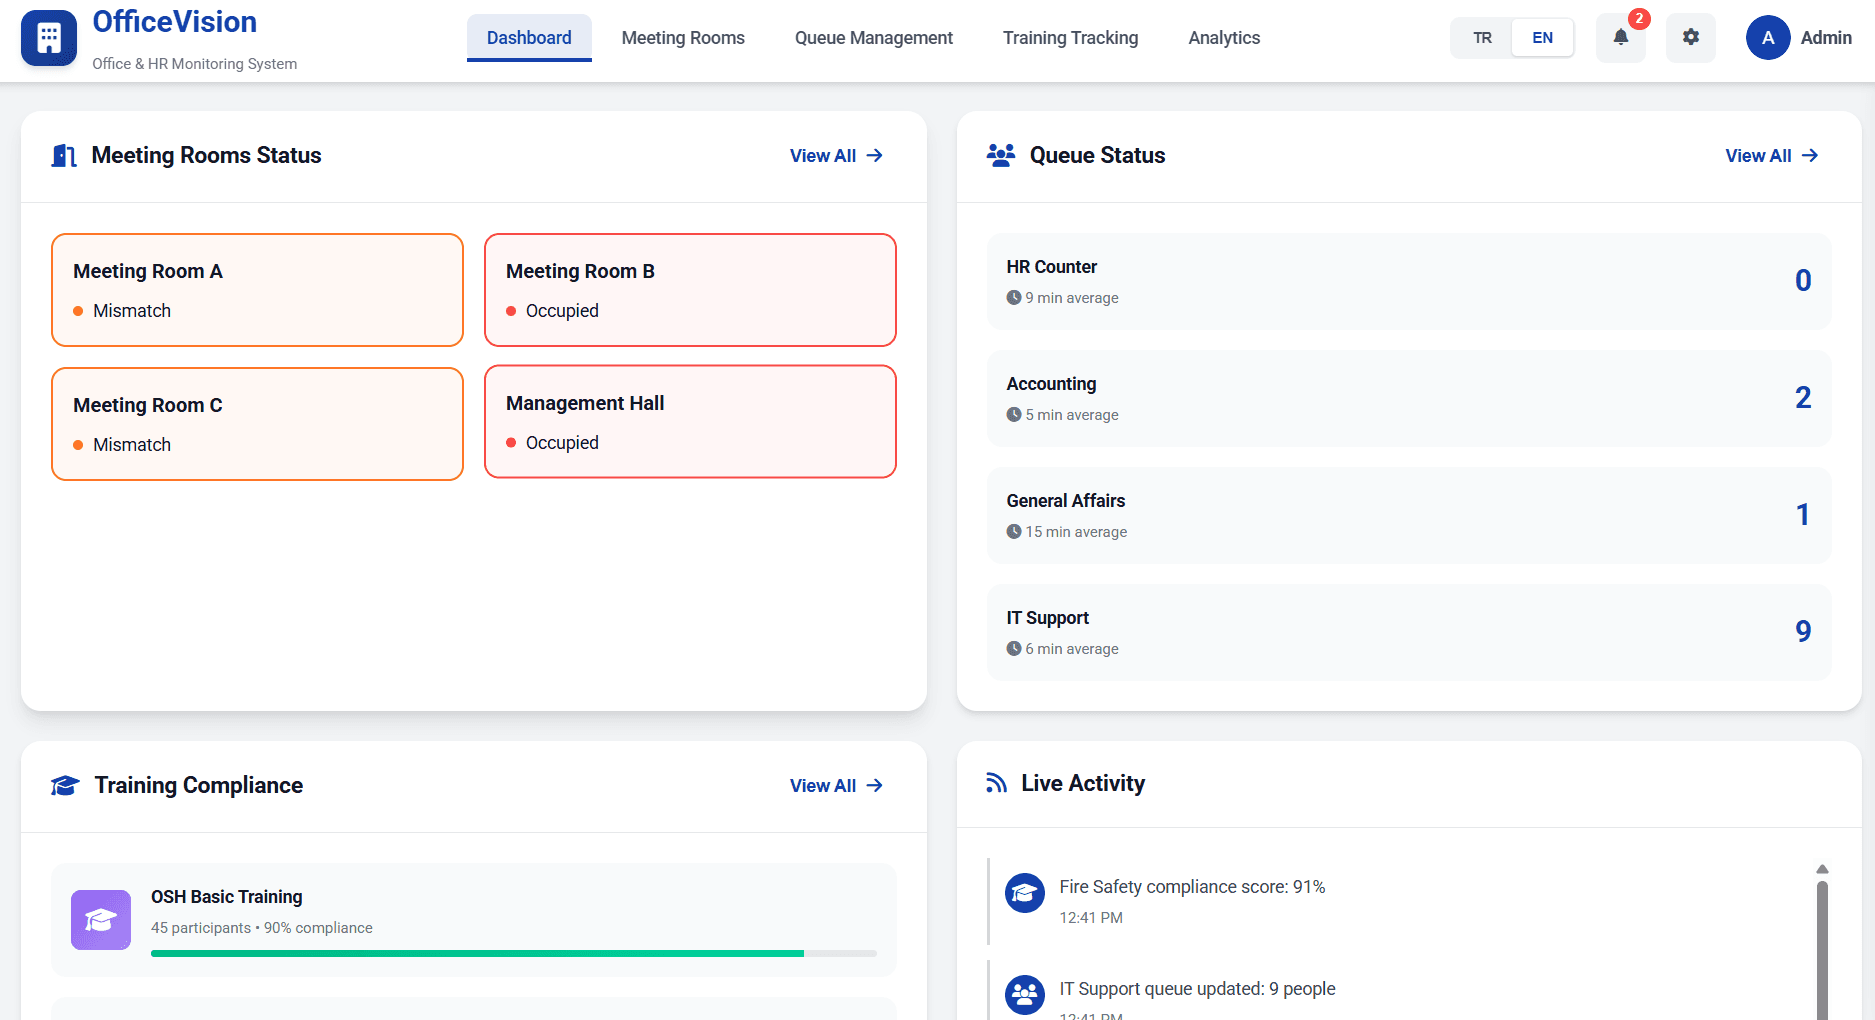This screenshot has width=1875, height=1020.
Task: Click the Admin avatar circle
Action: tap(1767, 38)
